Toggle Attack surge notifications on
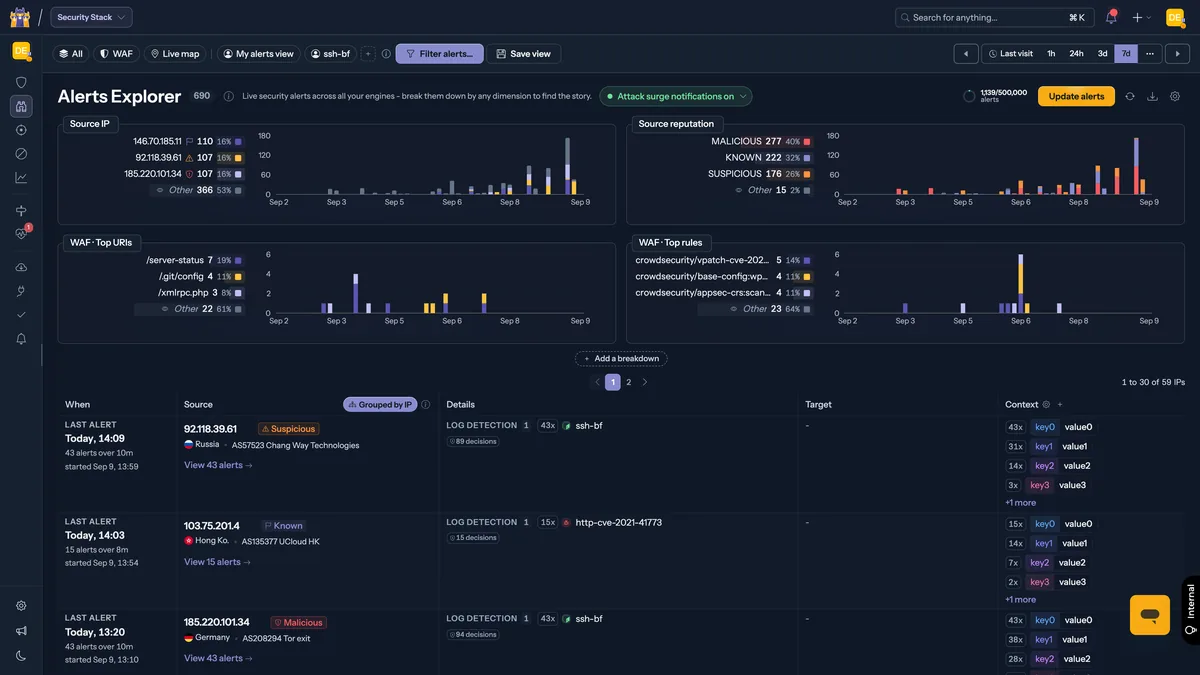Image resolution: width=1200 pixels, height=675 pixels. pos(676,97)
